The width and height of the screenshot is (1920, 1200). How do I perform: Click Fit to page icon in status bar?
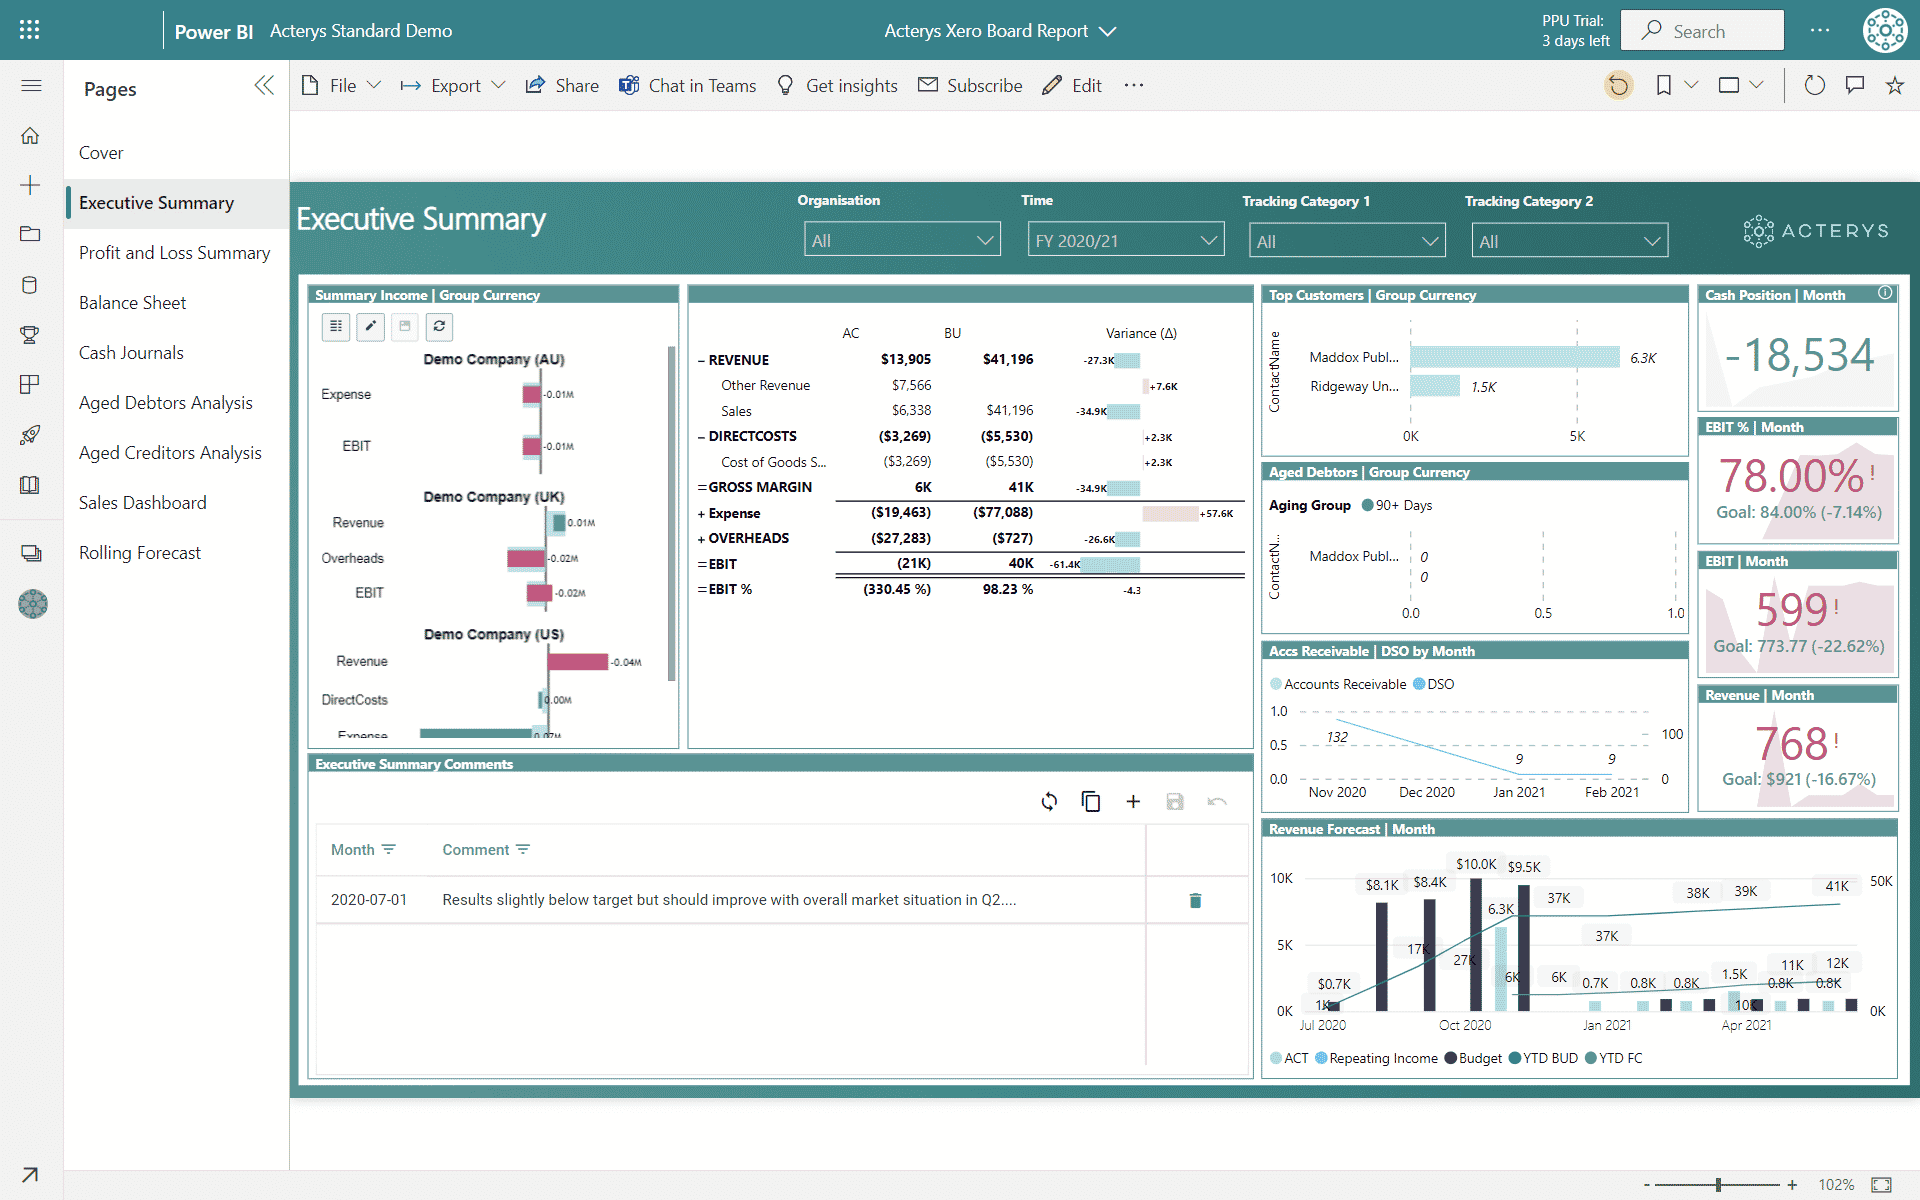[x=1881, y=1185]
